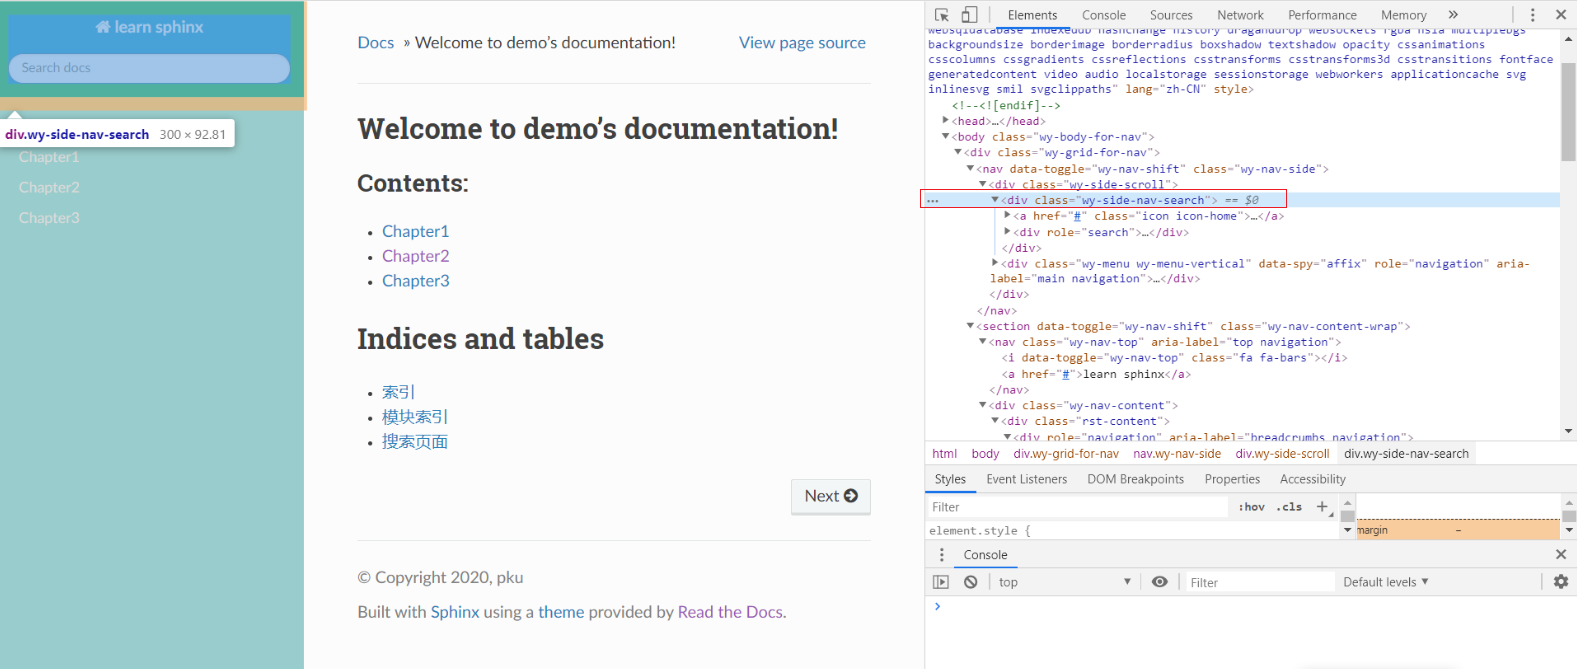Click the clear console icon

coord(970,582)
